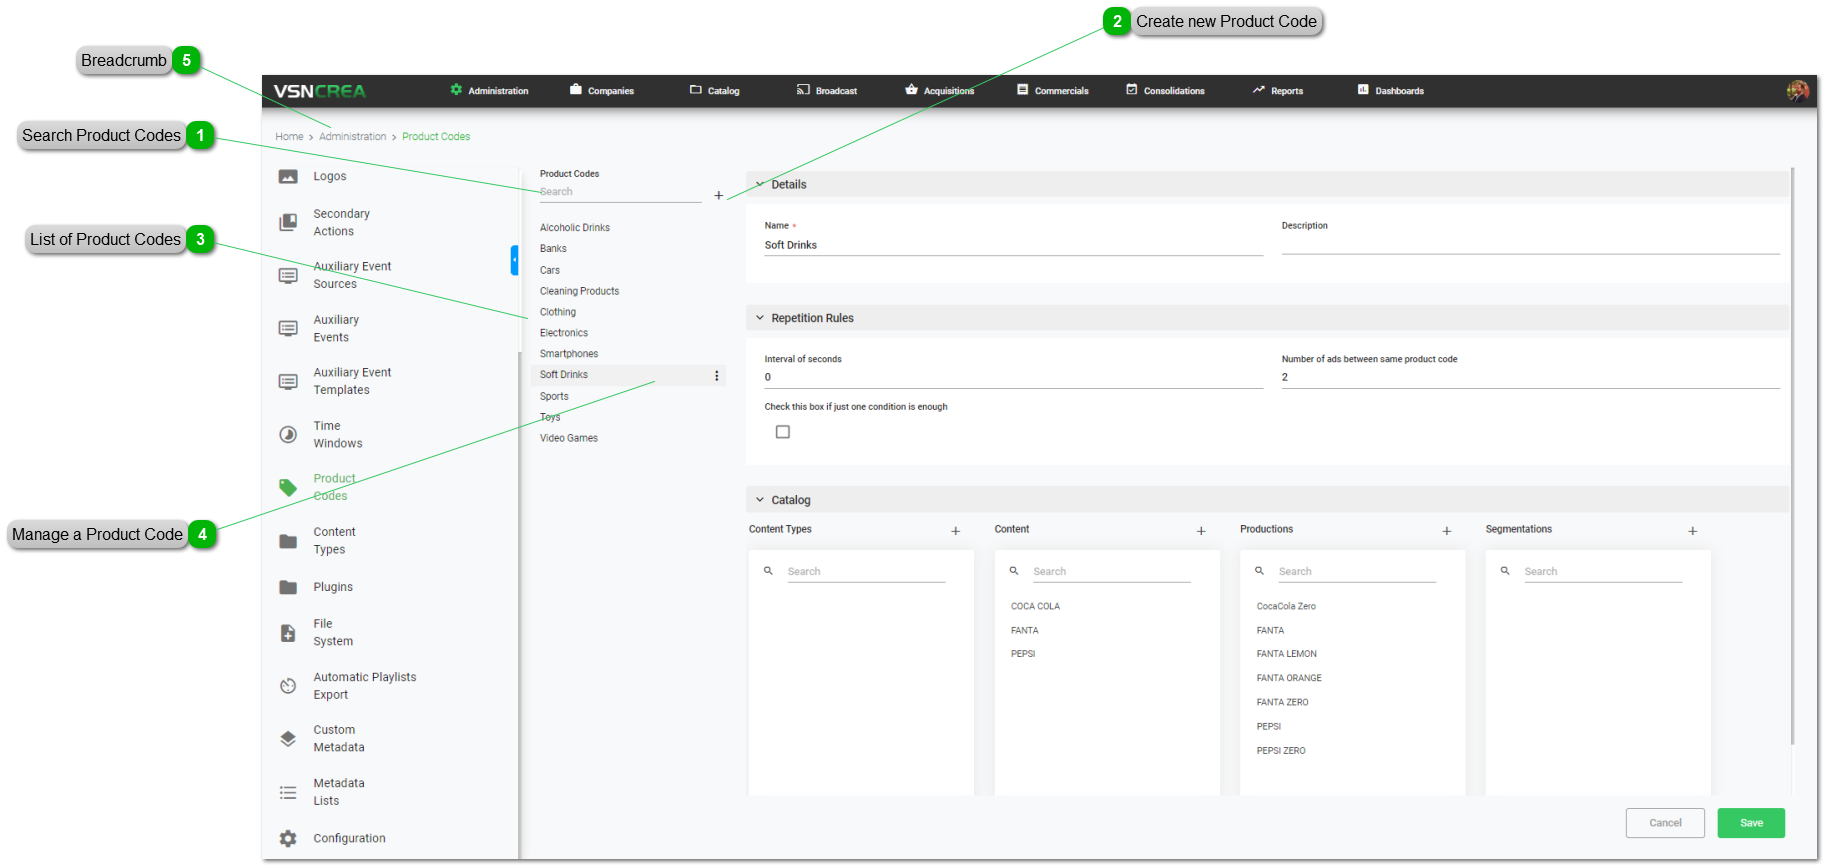Viewport: 1826px width, 868px height.
Task: Click the Product Codes search field
Action: point(619,192)
